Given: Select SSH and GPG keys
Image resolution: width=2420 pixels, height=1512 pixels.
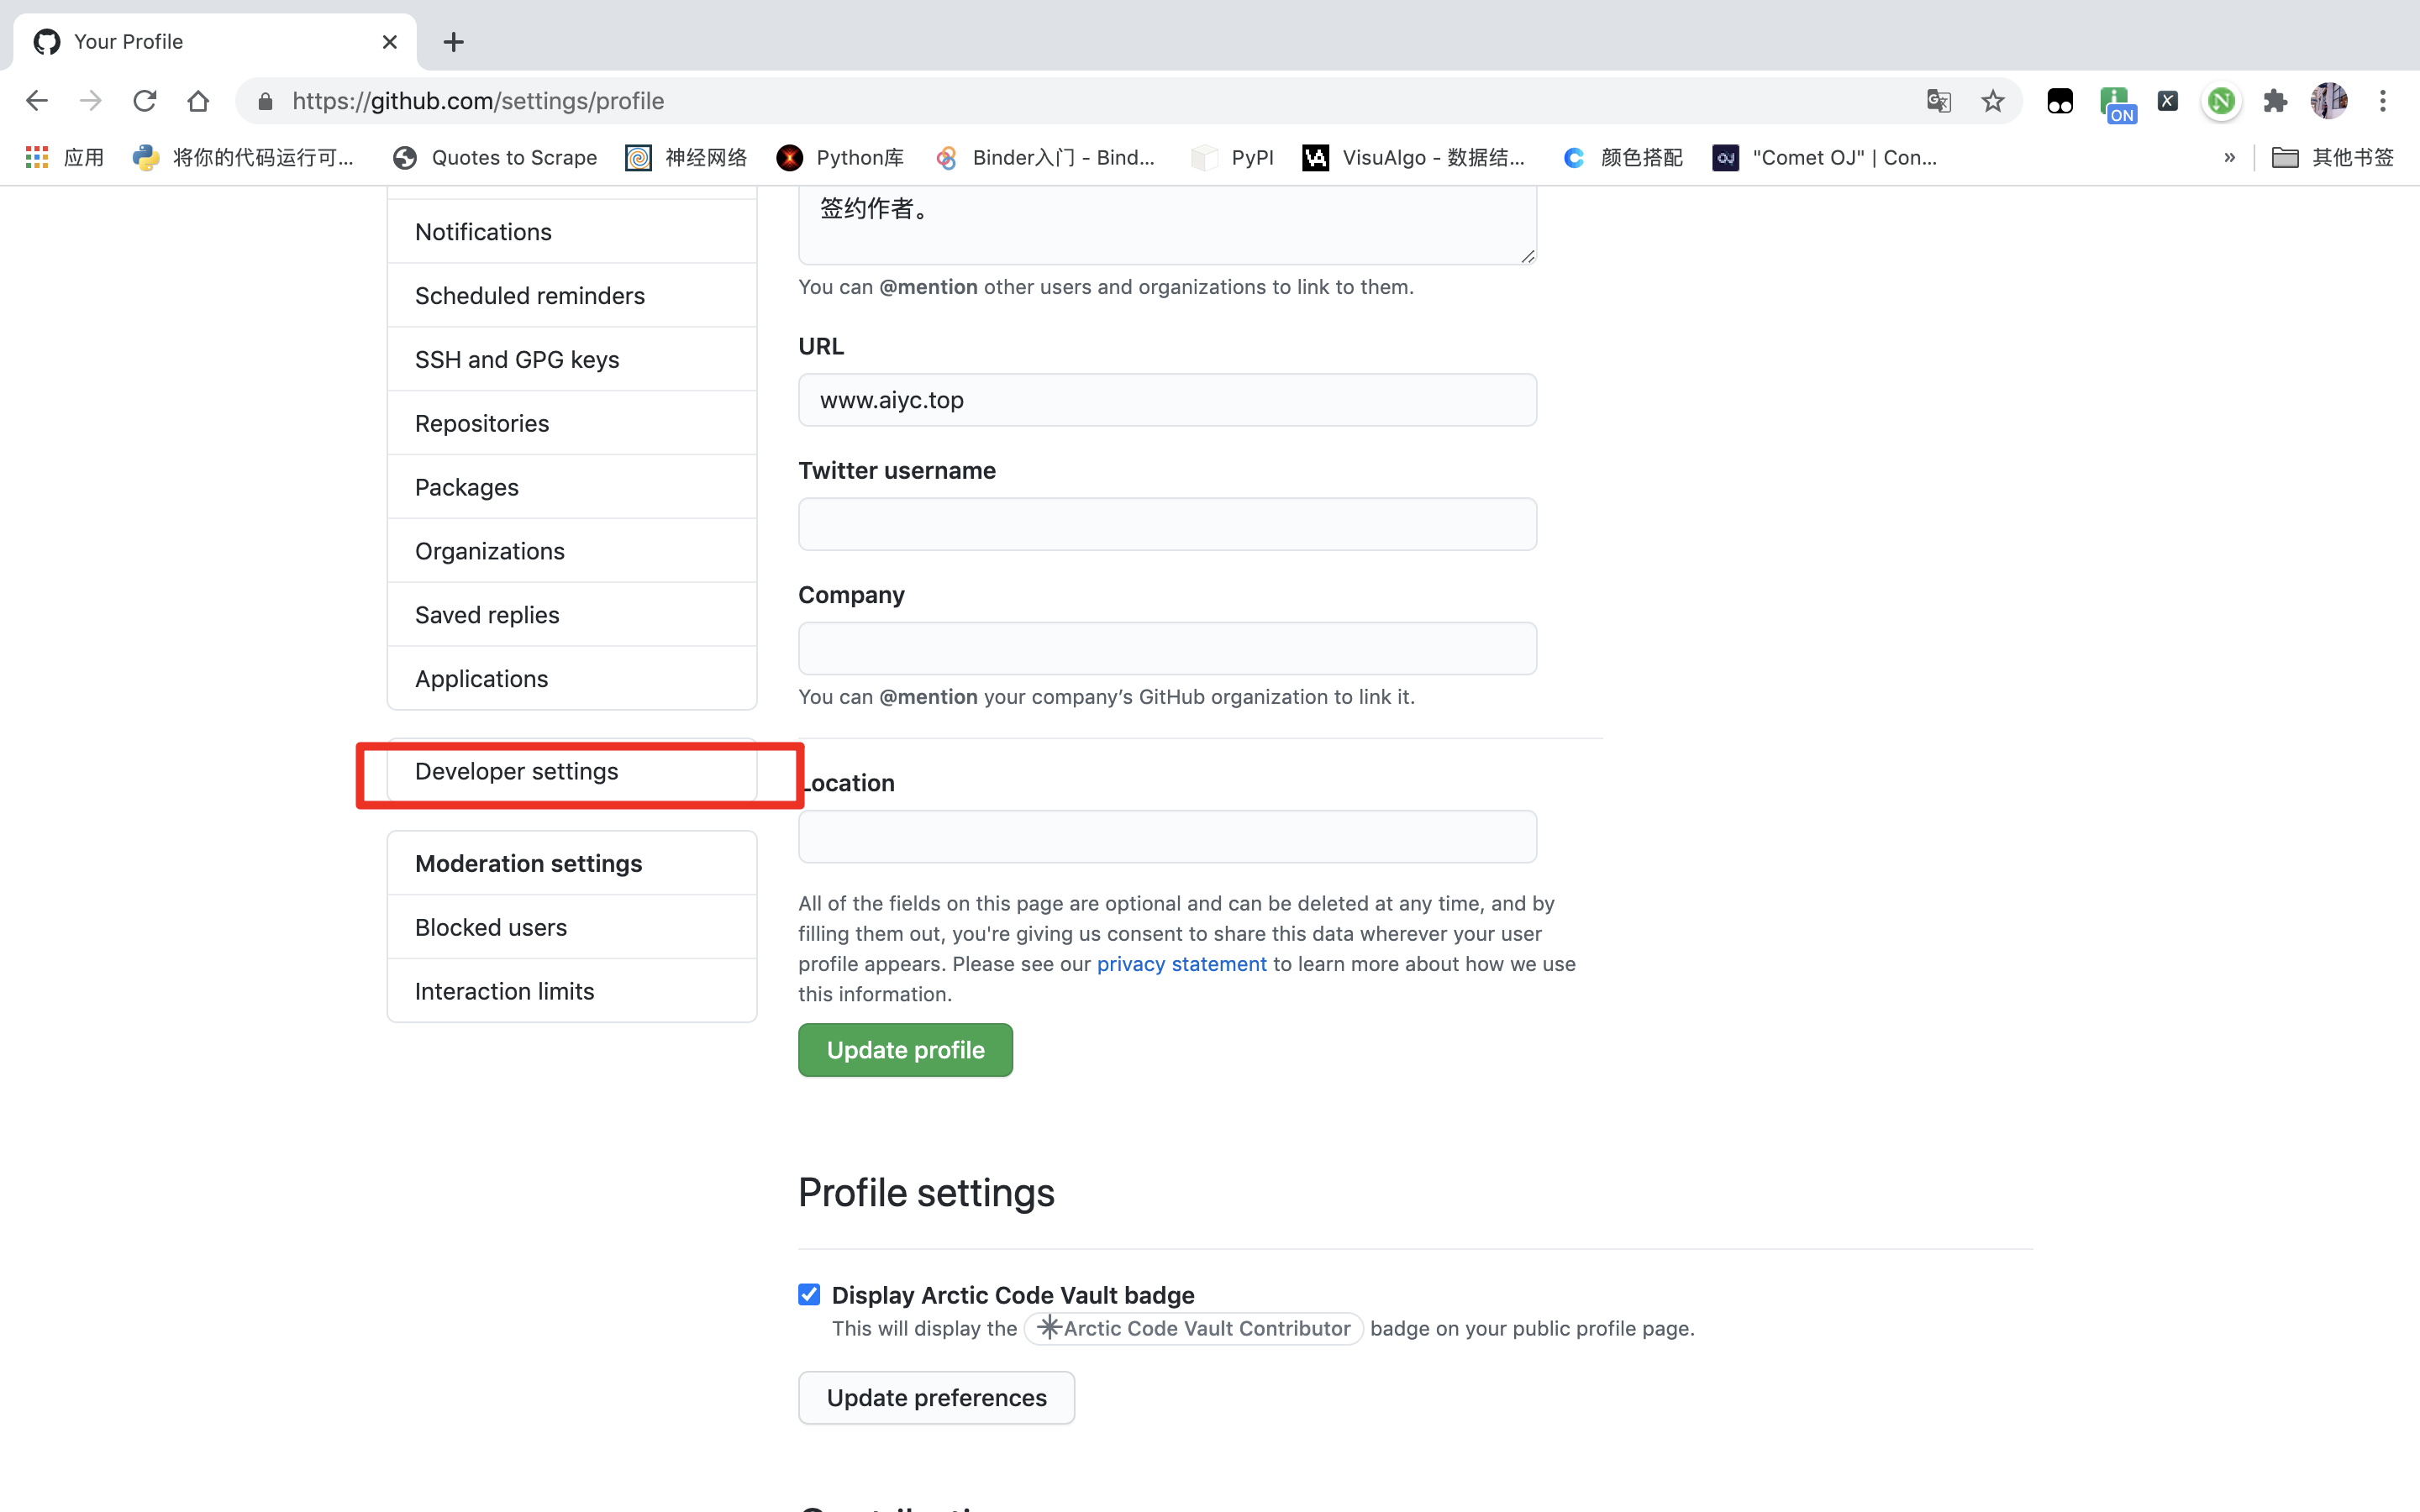Looking at the screenshot, I should [517, 359].
